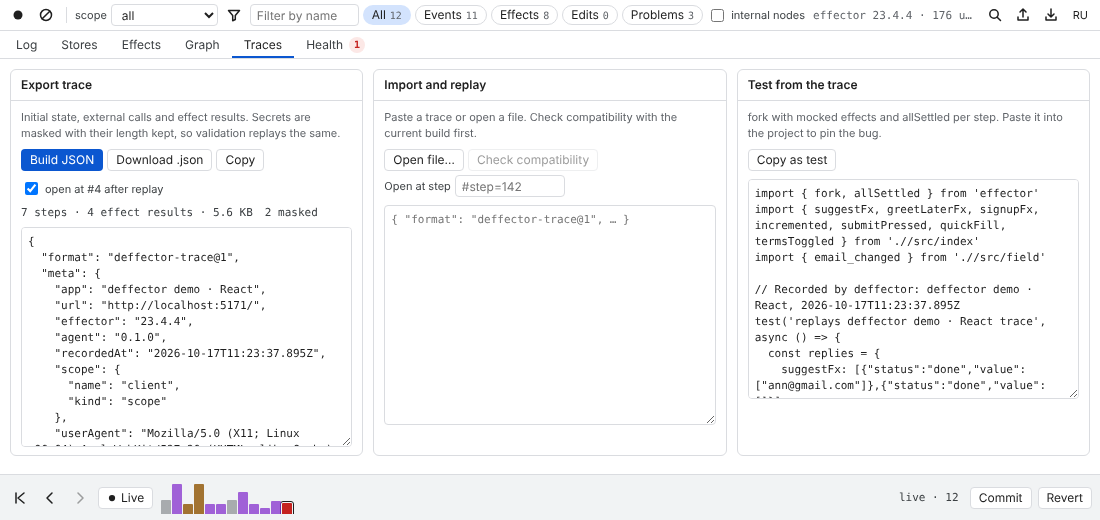Screen dimensions: 1100x520
Task: Click the filter funnel icon
Action: pyautogui.click(x=234, y=15)
